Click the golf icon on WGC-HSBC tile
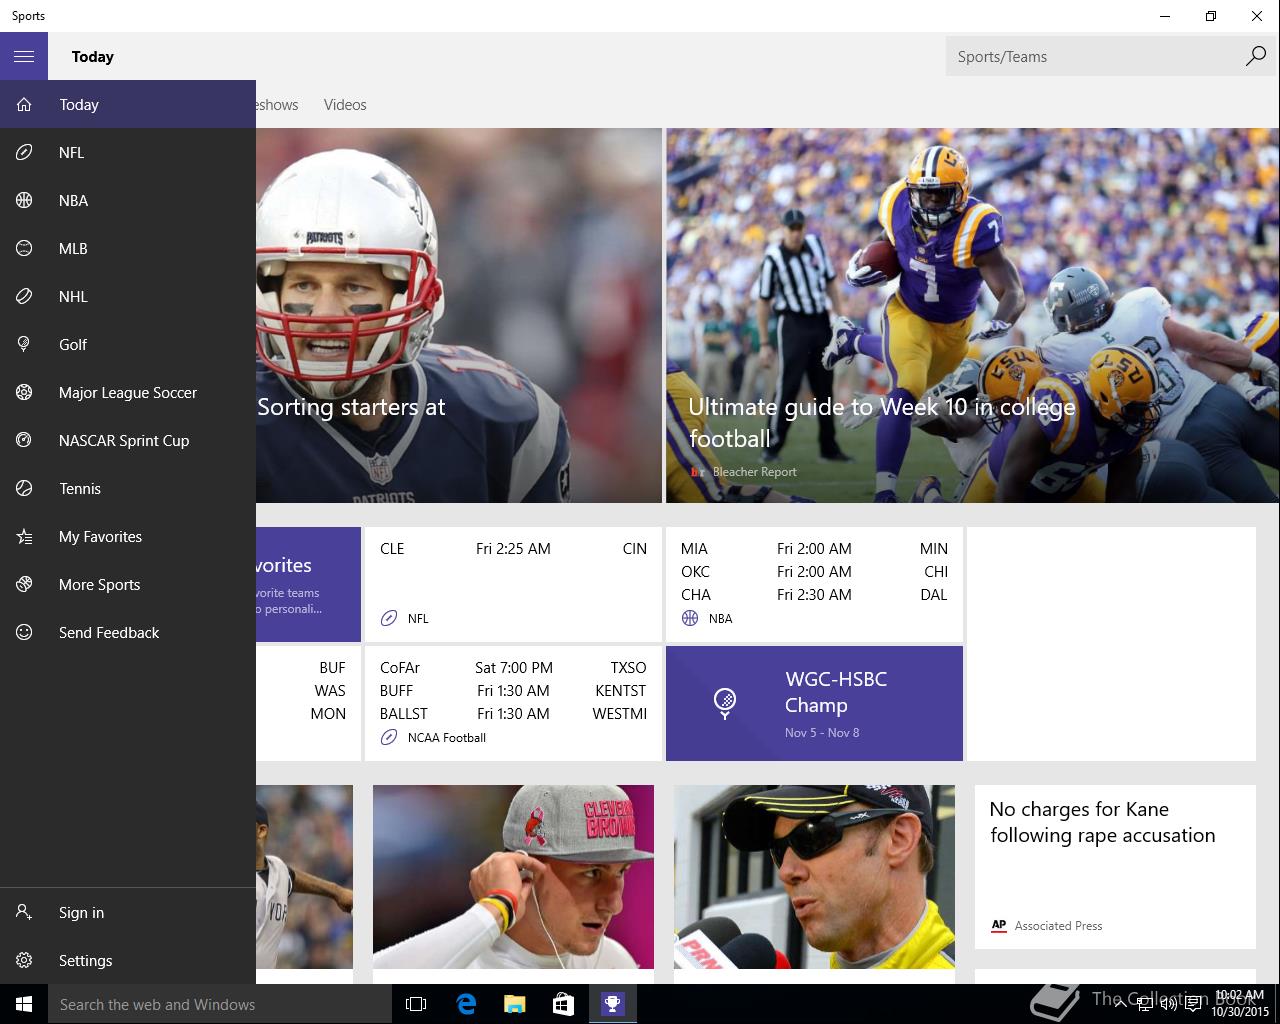This screenshot has height=1024, width=1280. click(725, 703)
